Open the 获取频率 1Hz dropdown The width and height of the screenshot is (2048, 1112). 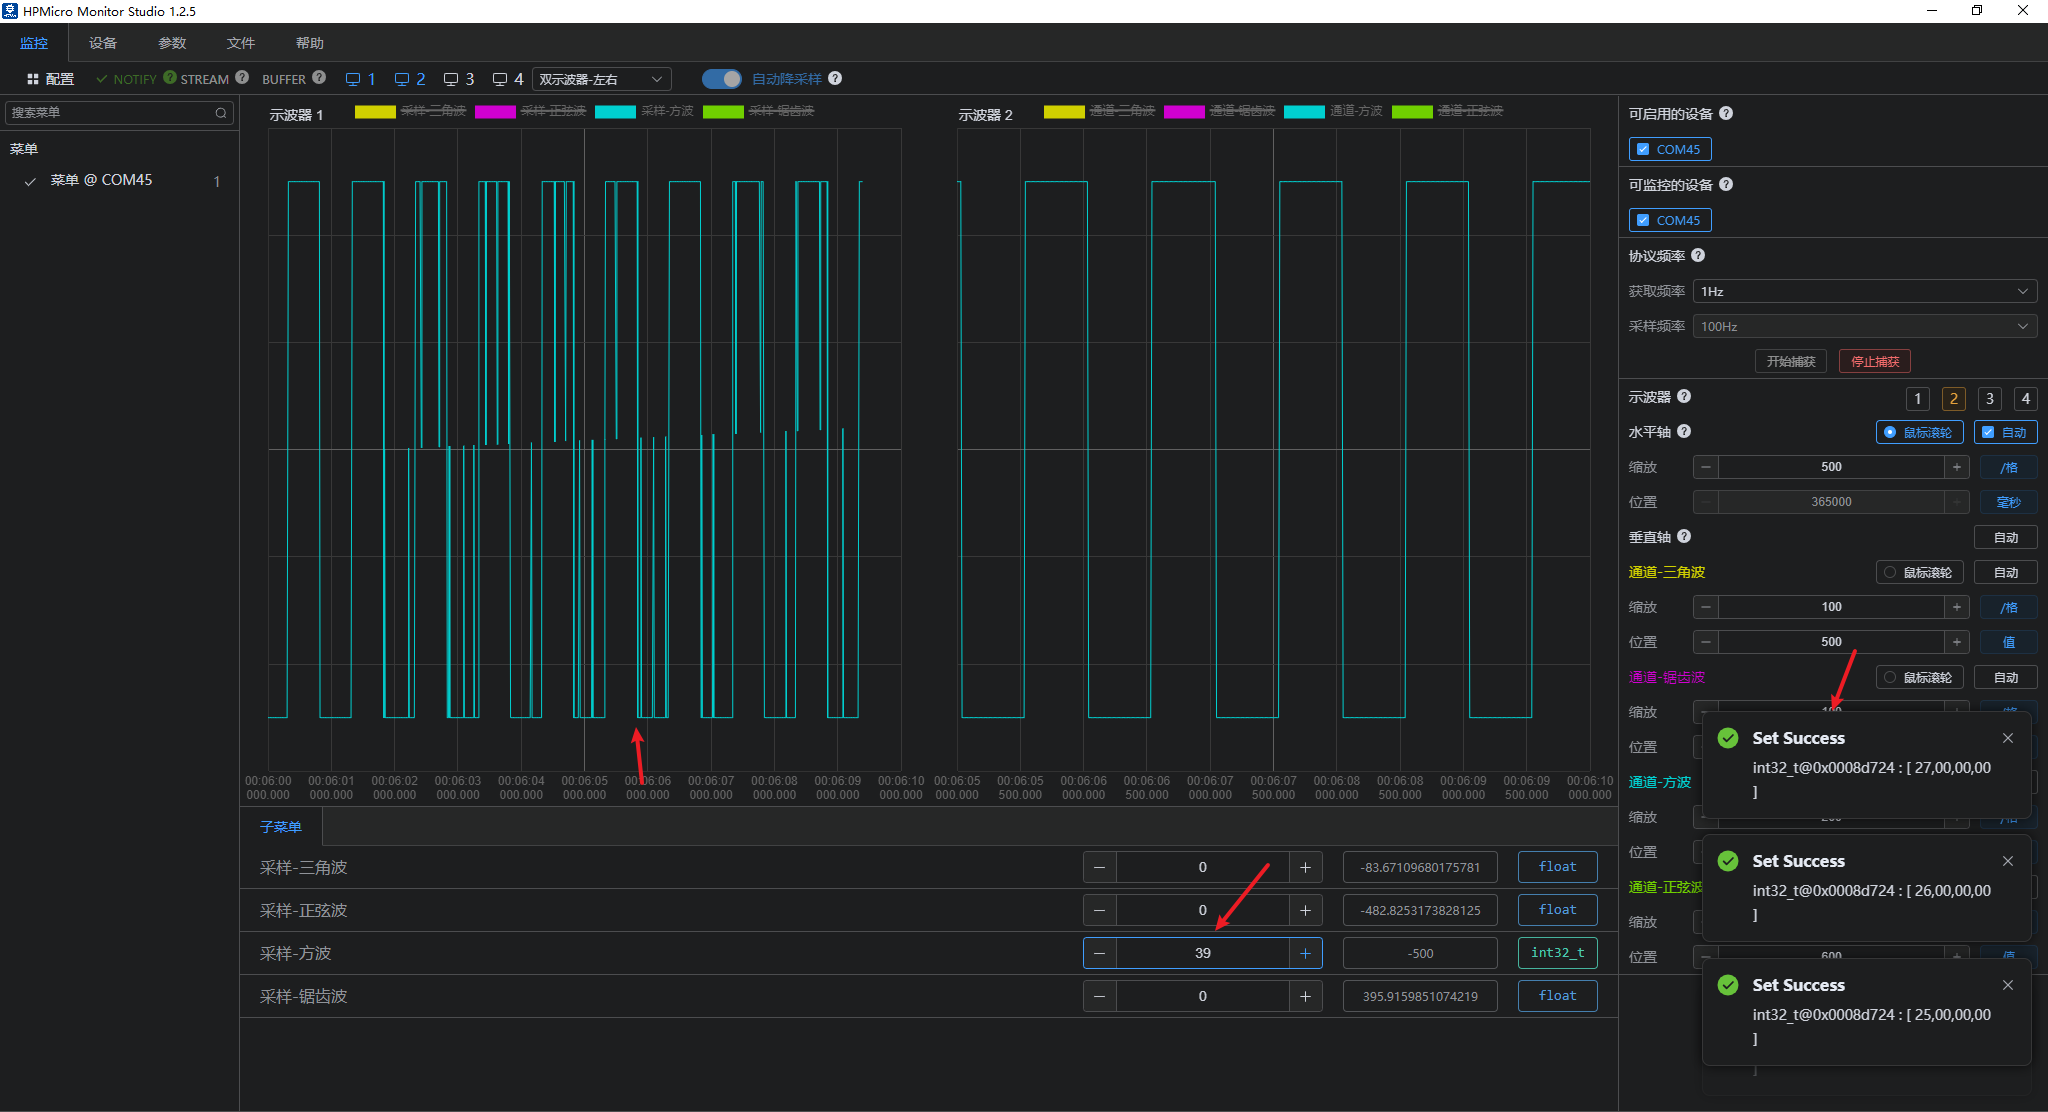(x=1864, y=291)
